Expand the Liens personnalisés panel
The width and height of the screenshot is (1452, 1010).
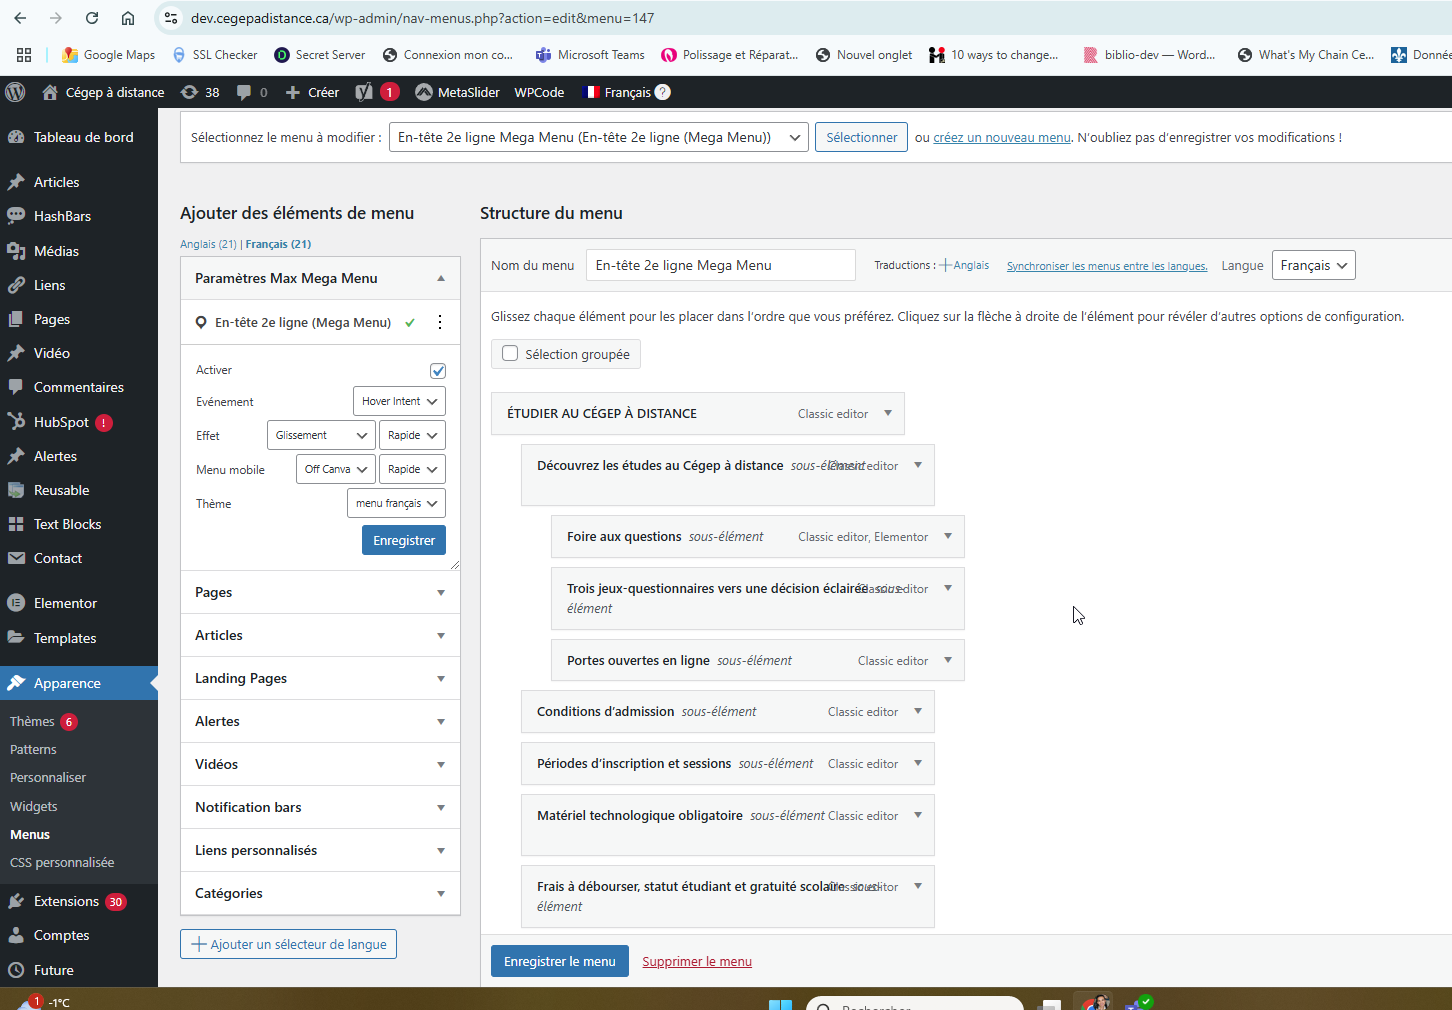[x=320, y=850]
